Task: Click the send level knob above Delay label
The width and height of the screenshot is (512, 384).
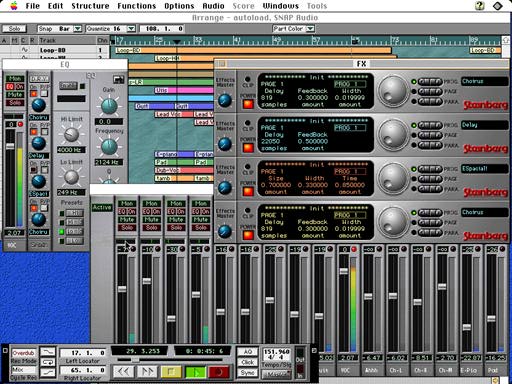Action: coord(39,144)
